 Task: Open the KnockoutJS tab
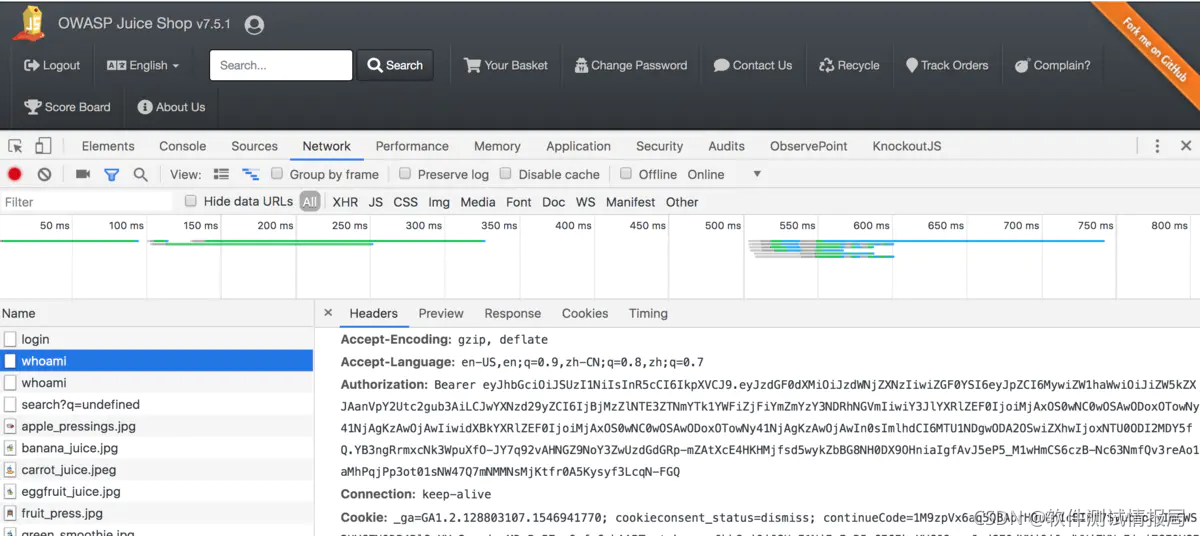(907, 146)
